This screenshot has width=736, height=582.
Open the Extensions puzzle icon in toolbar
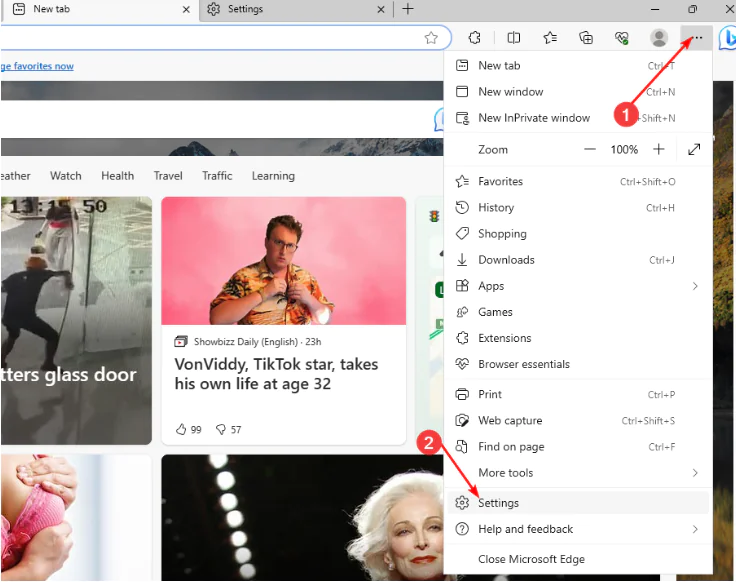pos(475,38)
